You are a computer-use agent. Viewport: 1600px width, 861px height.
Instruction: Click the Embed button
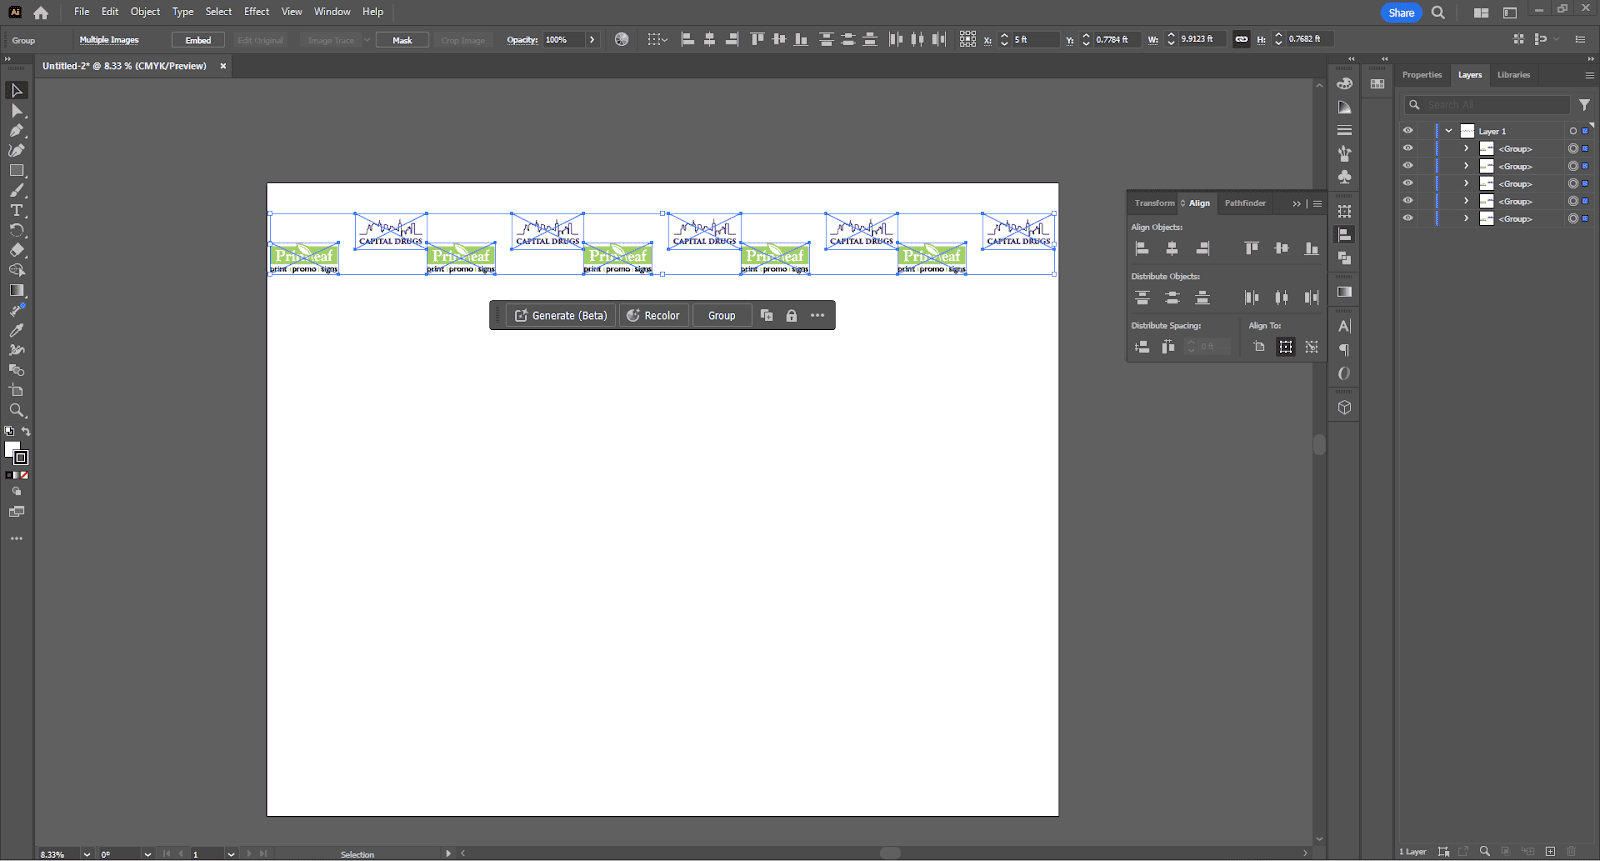point(198,40)
